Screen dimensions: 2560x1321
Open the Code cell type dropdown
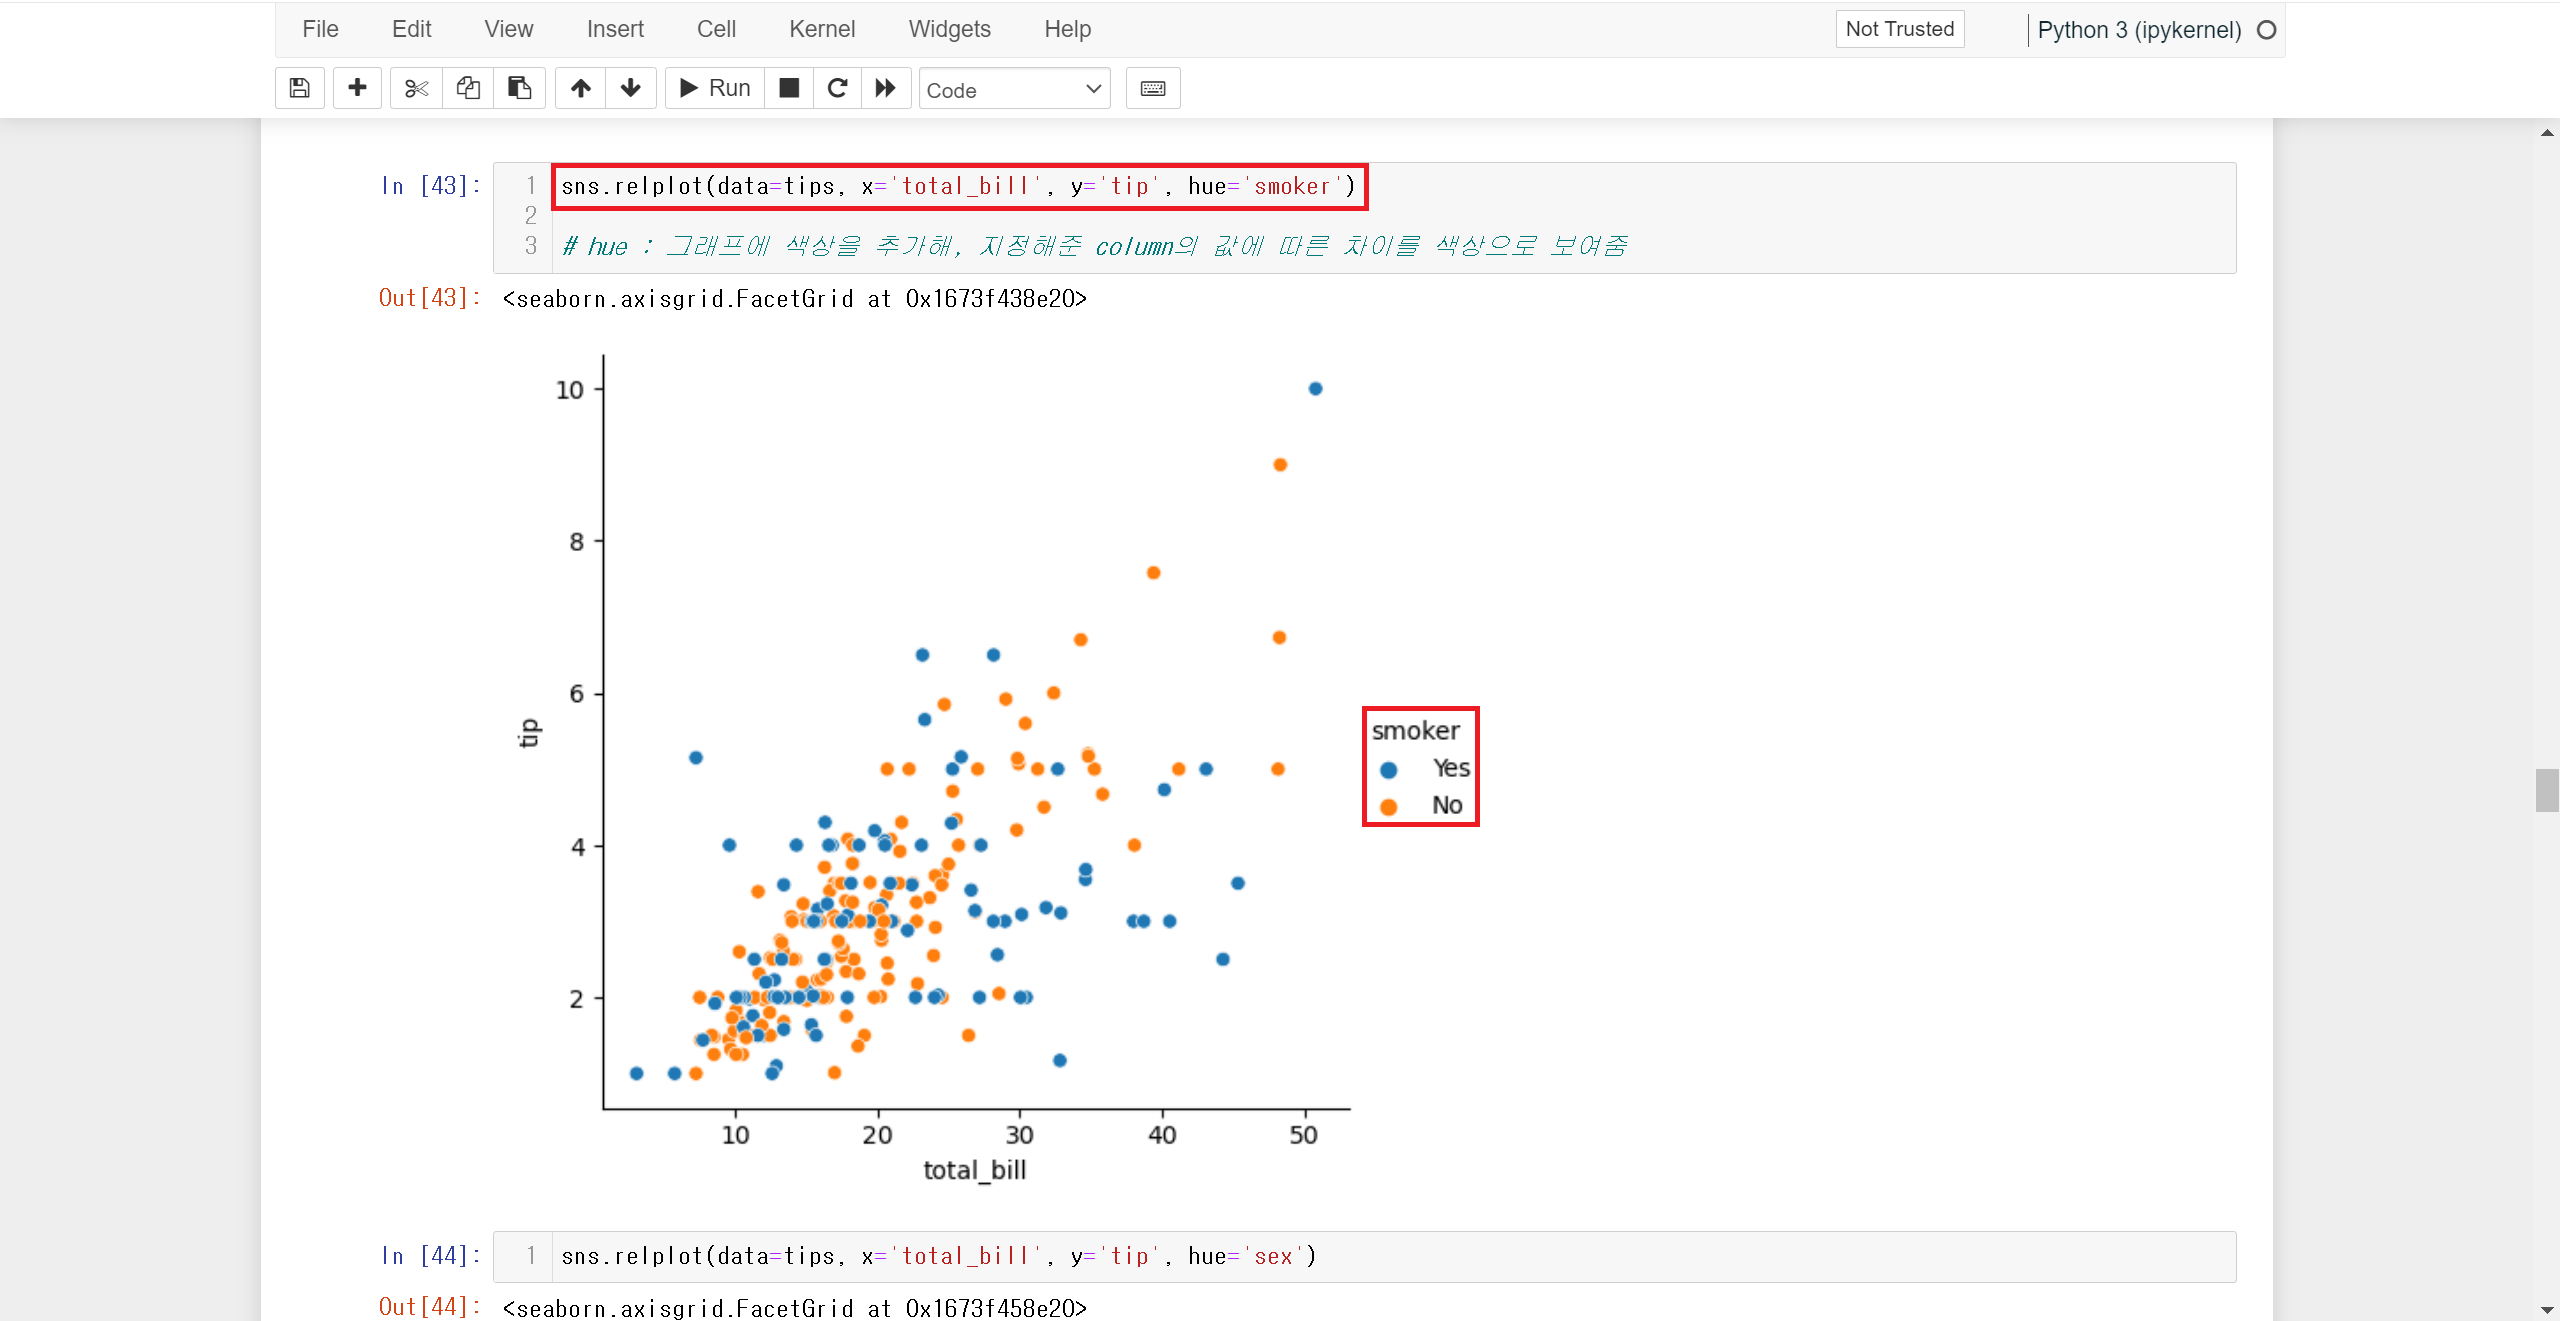pos(1014,90)
